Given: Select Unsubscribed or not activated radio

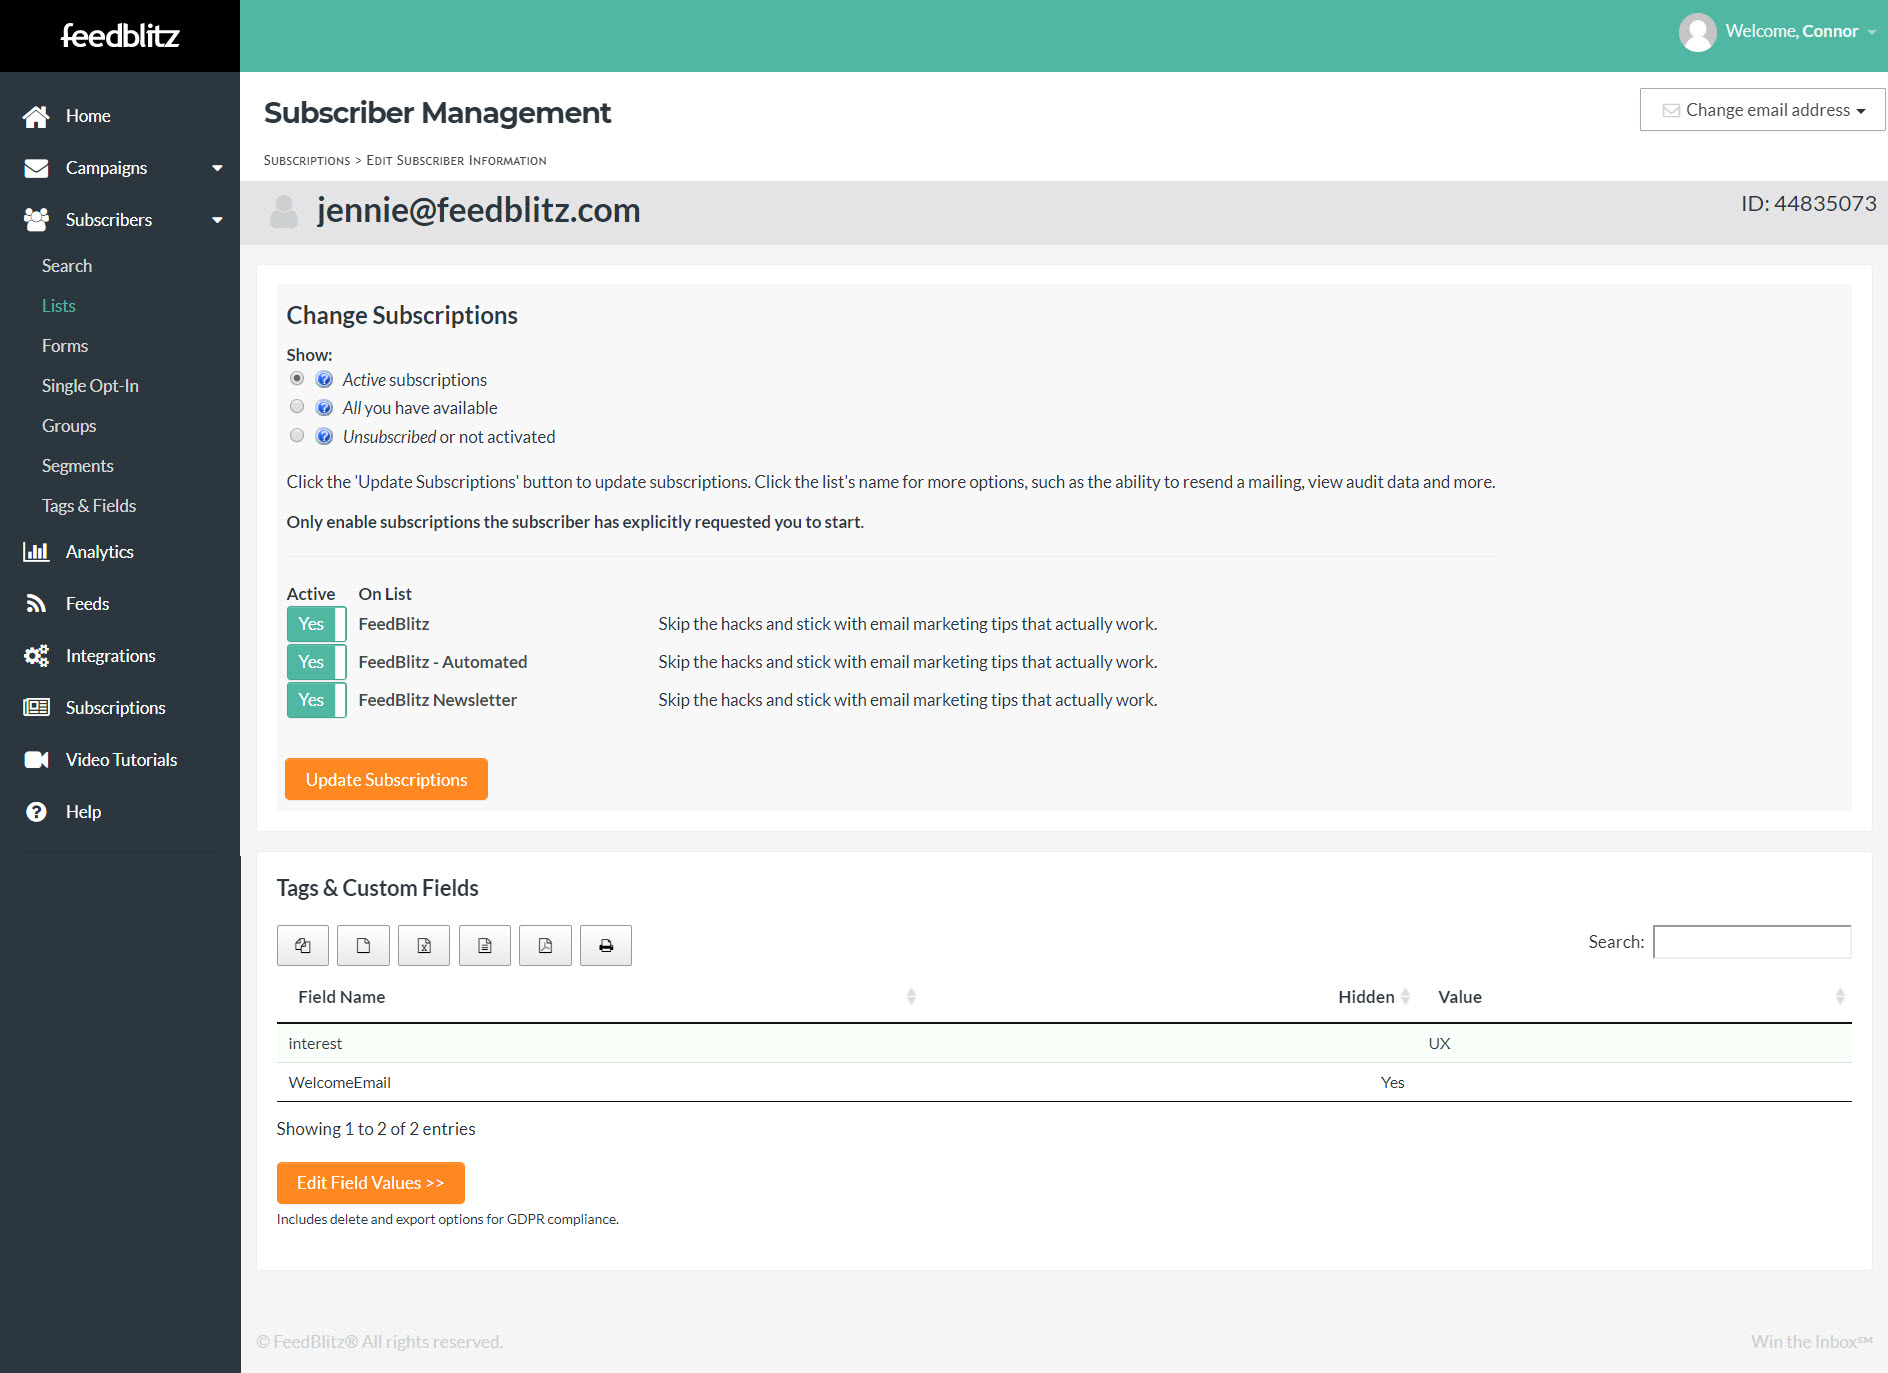Looking at the screenshot, I should (297, 436).
